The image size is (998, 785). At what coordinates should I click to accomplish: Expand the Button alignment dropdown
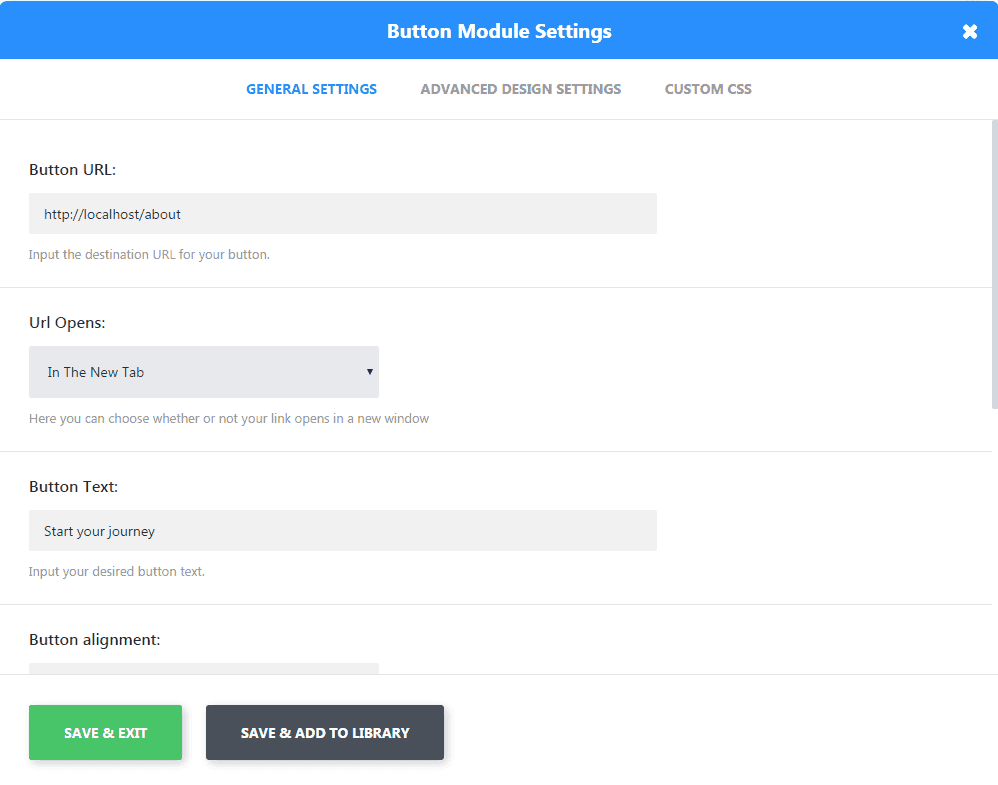(x=203, y=668)
